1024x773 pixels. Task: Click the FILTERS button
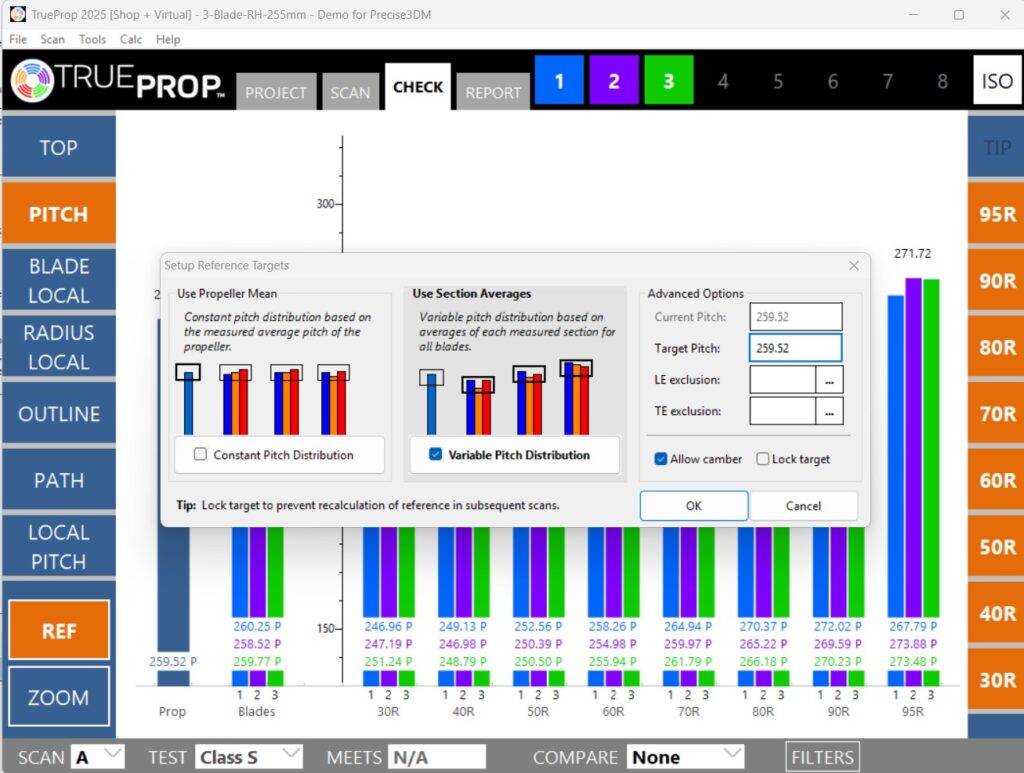coord(822,757)
